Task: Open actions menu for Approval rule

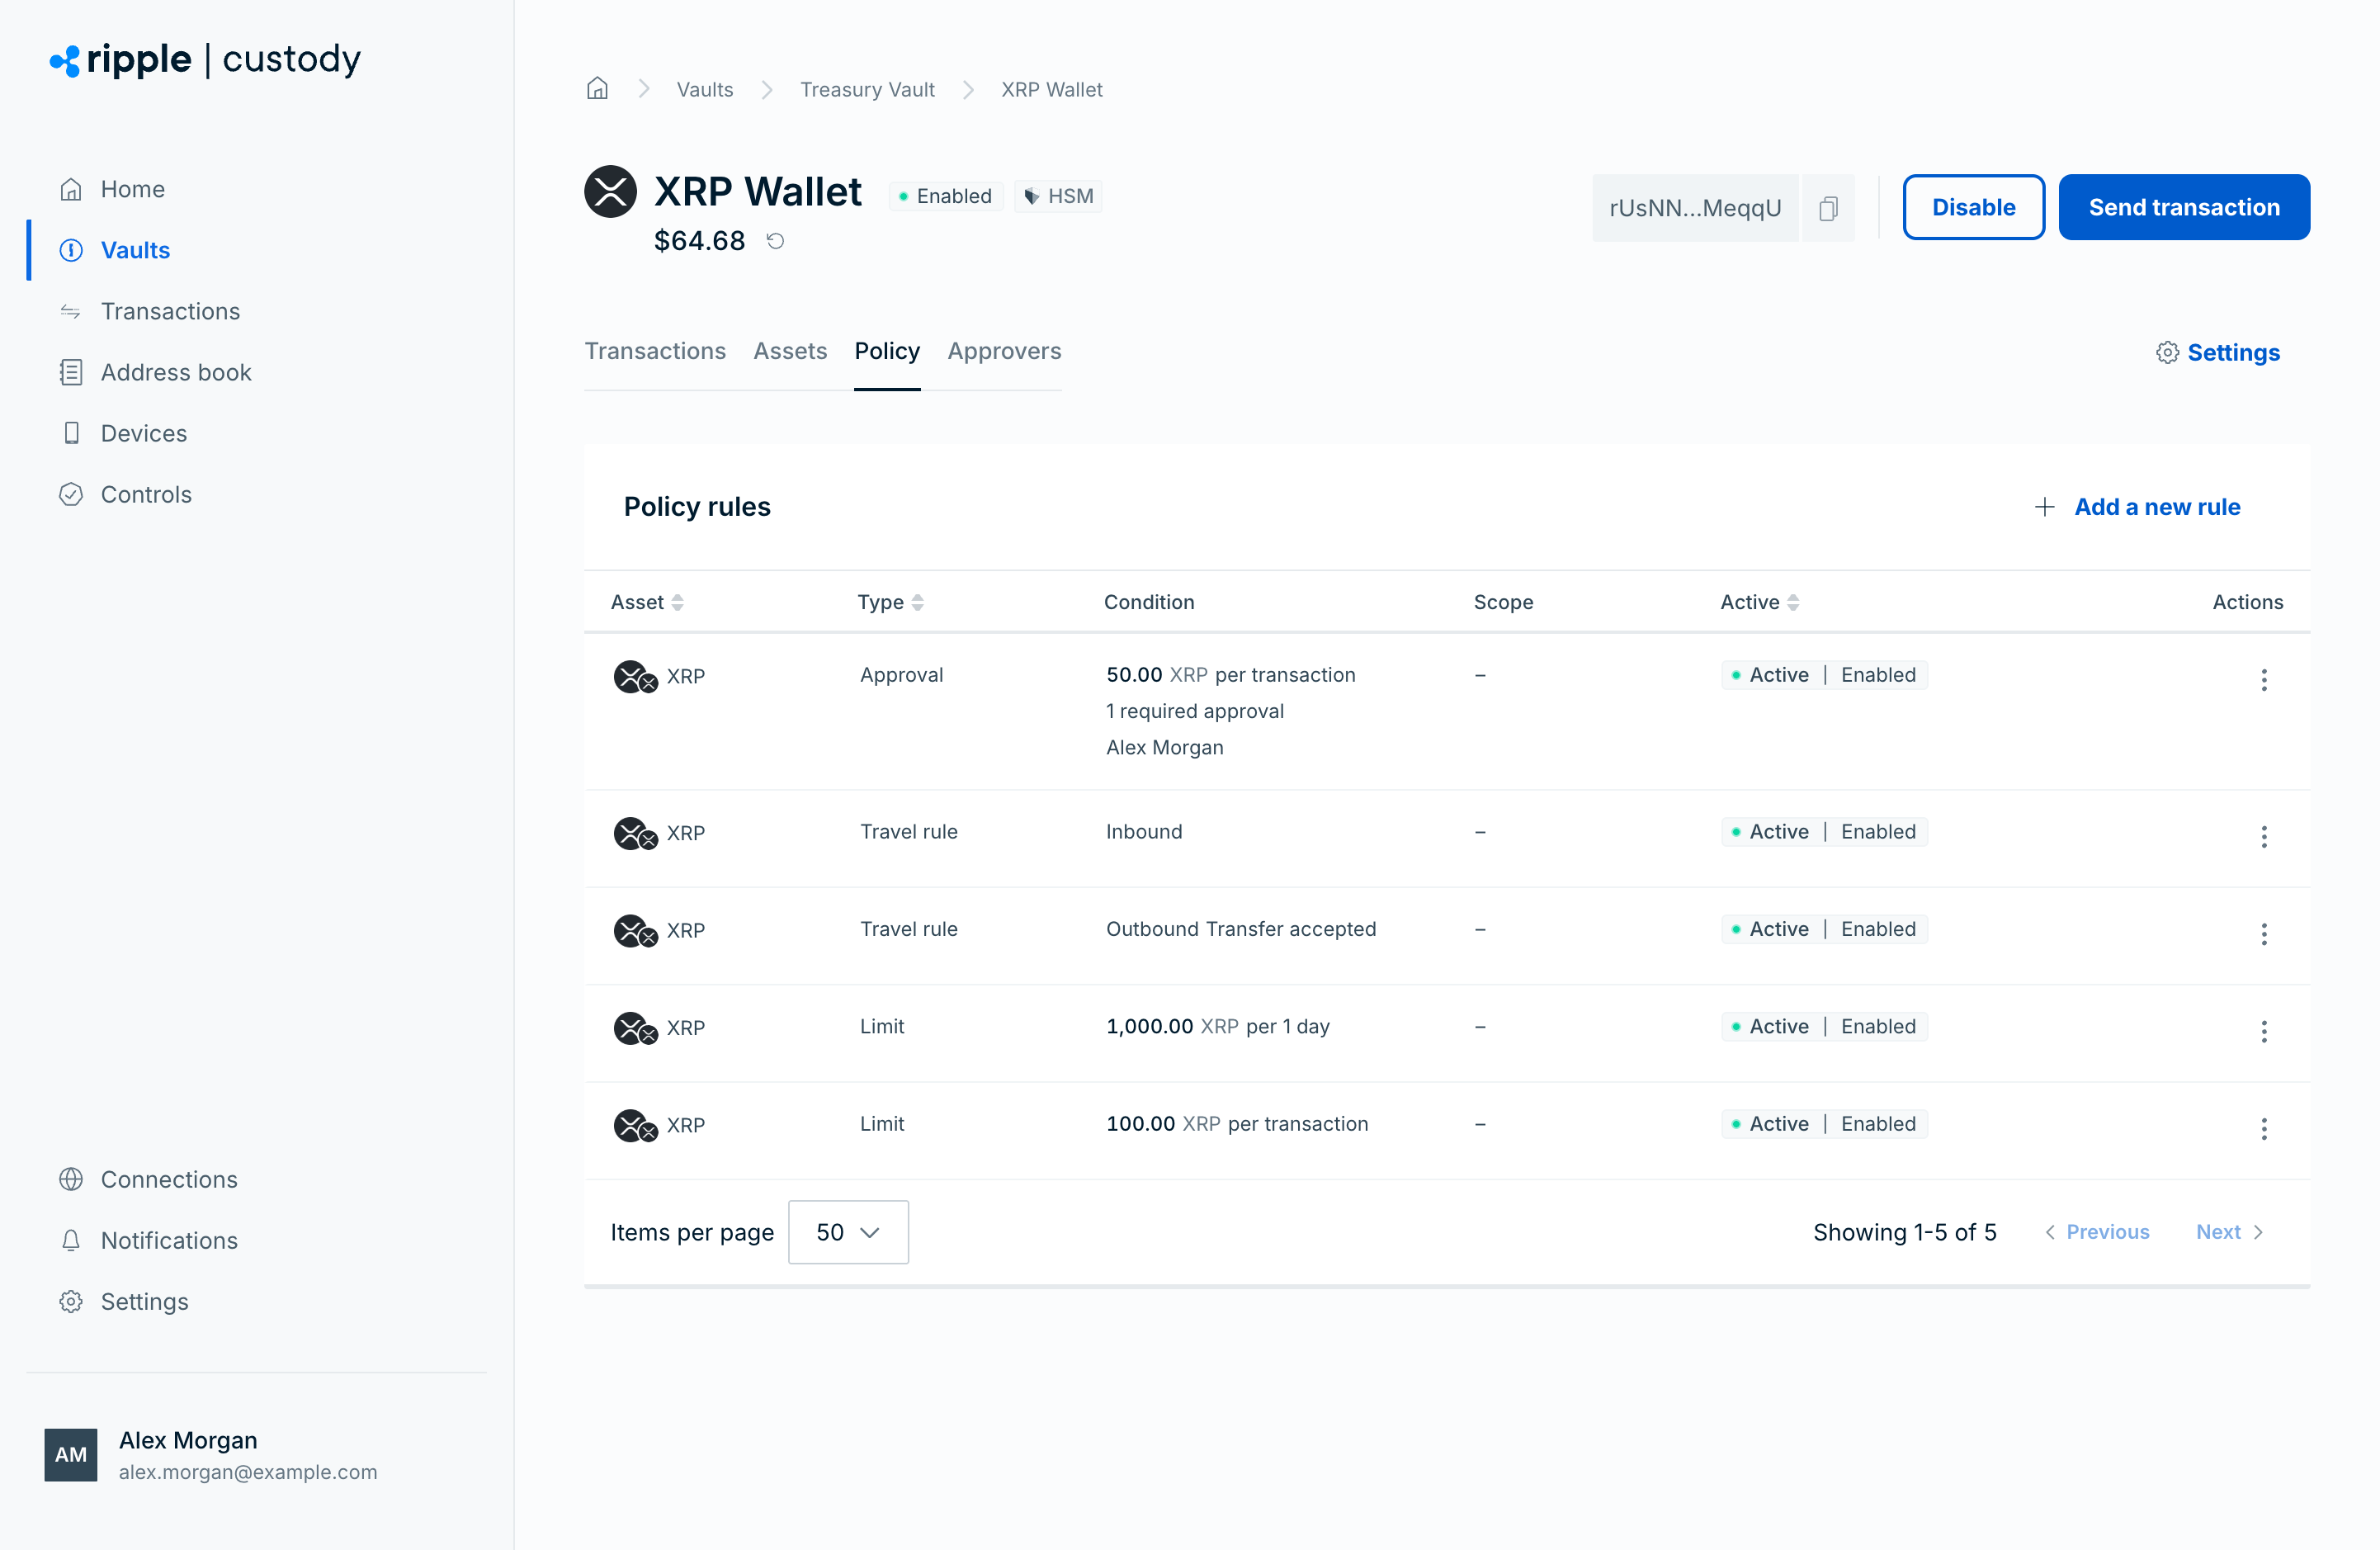Action: [2264, 680]
